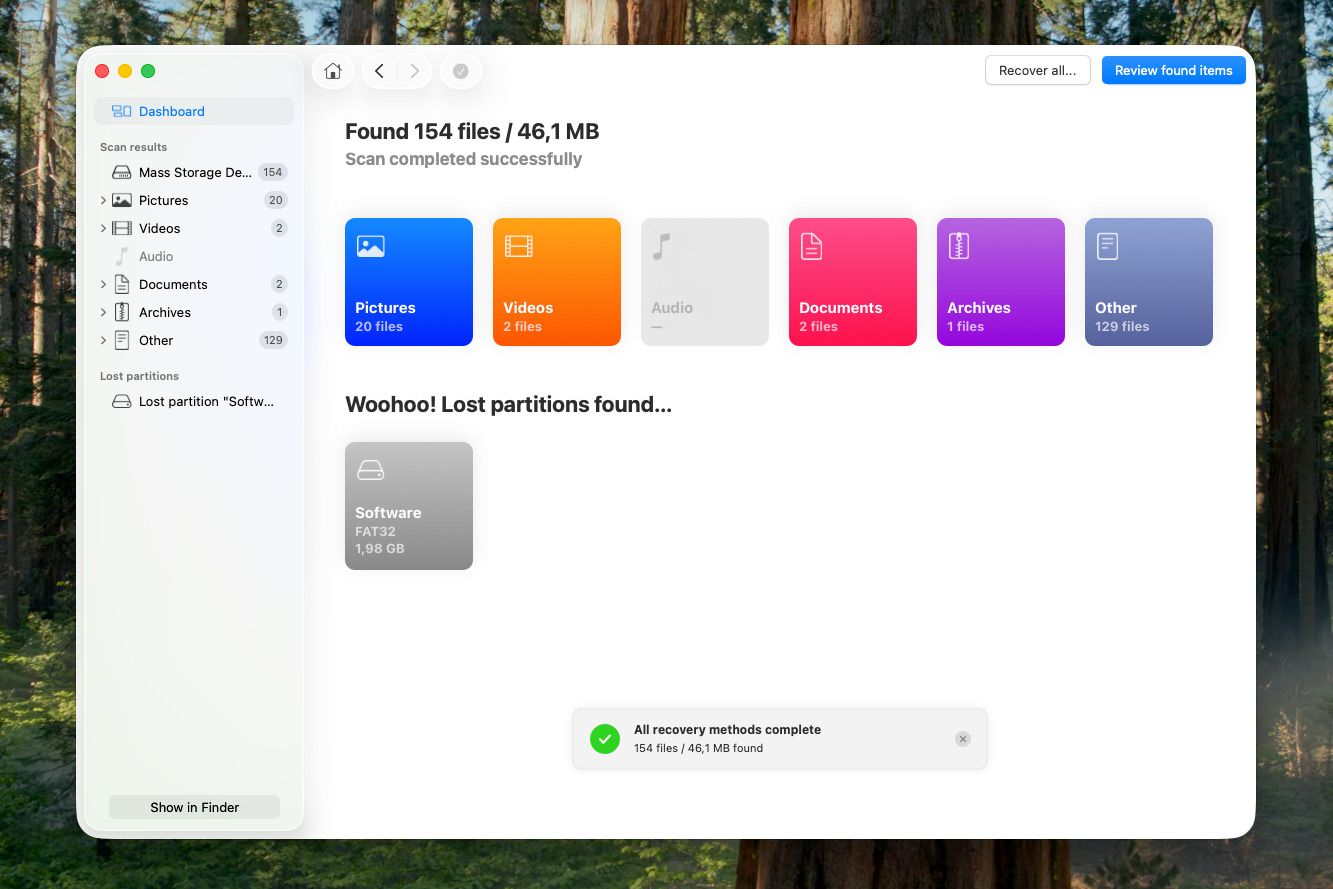Click "Scan completed successfully" text
The width and height of the screenshot is (1333, 889).
tap(463, 159)
